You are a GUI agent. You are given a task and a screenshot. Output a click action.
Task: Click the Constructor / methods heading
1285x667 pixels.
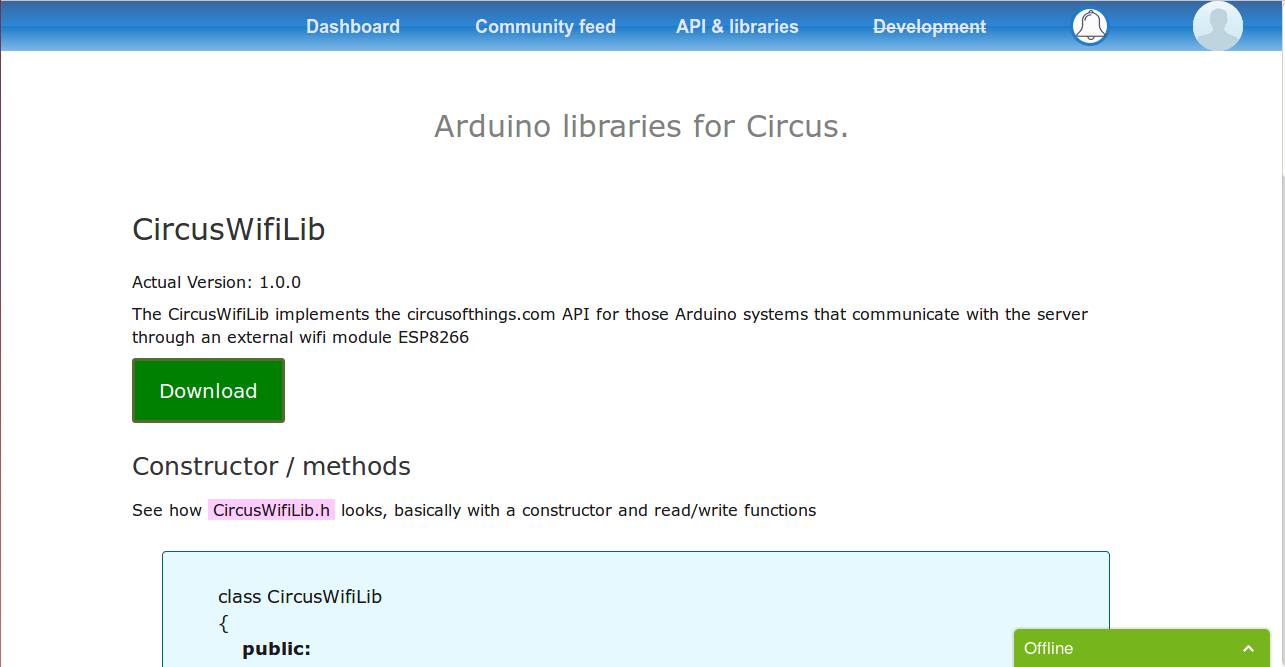tap(271, 466)
